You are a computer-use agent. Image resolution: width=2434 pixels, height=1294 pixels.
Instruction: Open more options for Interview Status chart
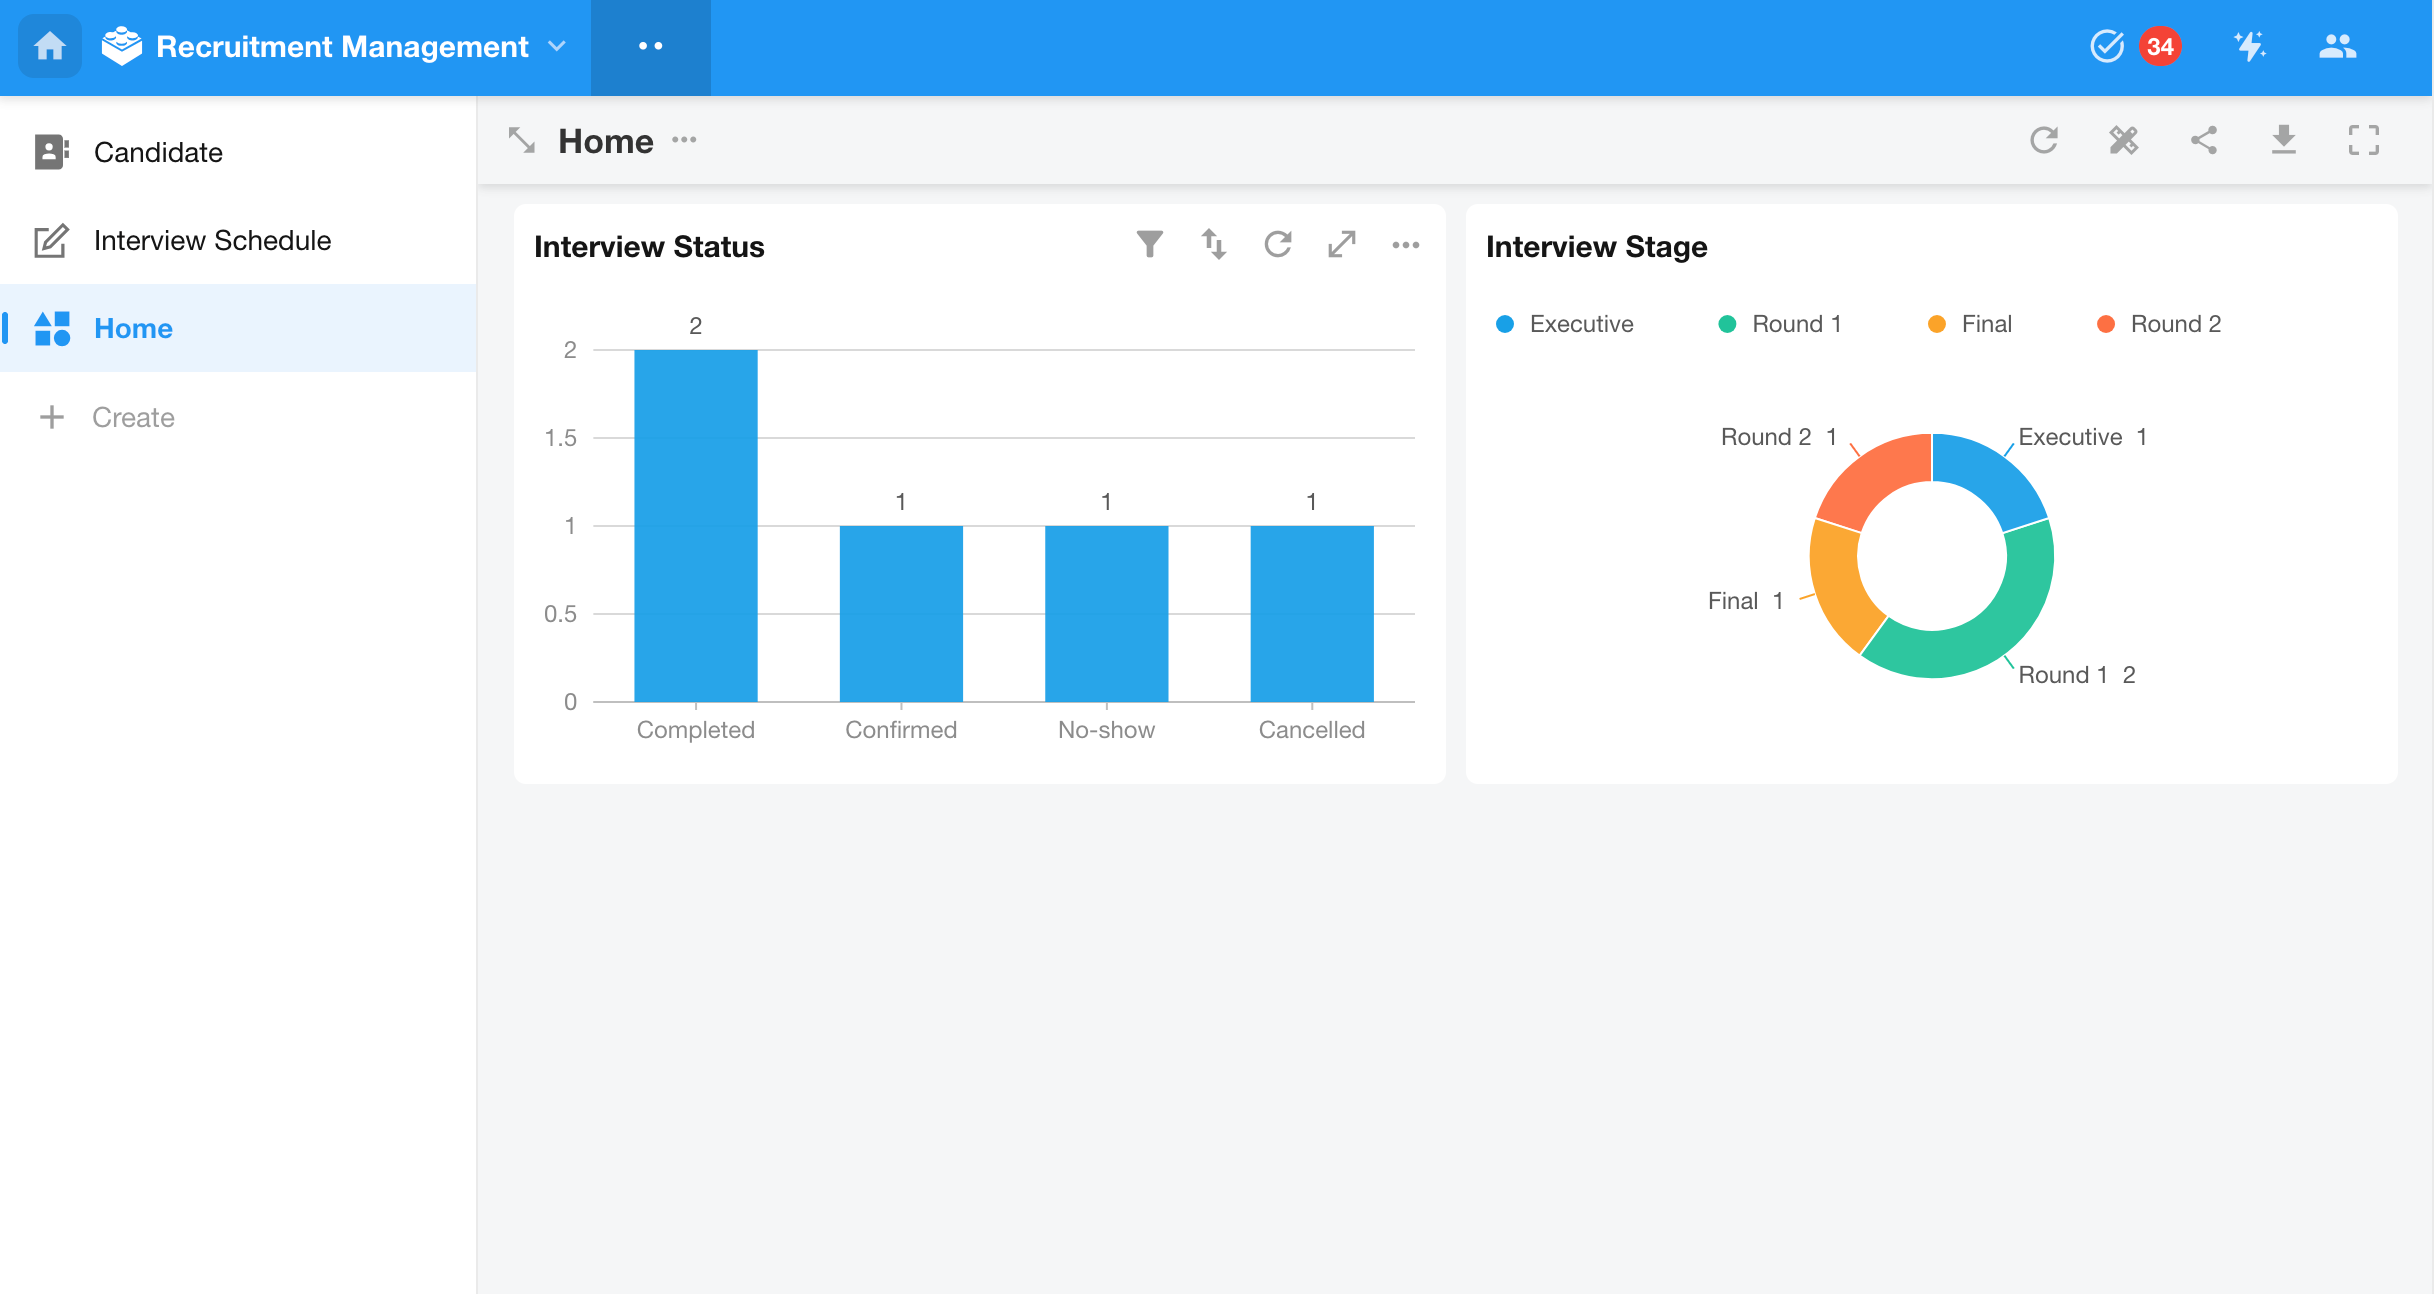1406,245
